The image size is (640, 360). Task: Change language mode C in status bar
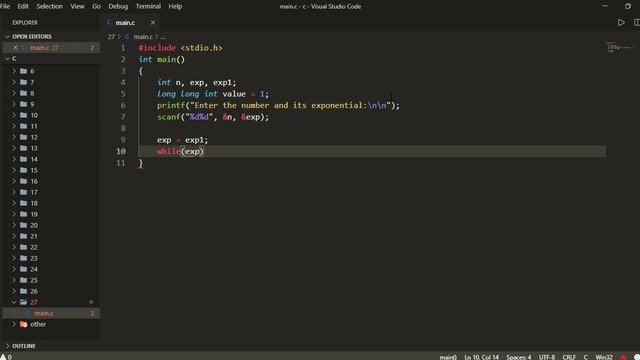tap(585, 357)
